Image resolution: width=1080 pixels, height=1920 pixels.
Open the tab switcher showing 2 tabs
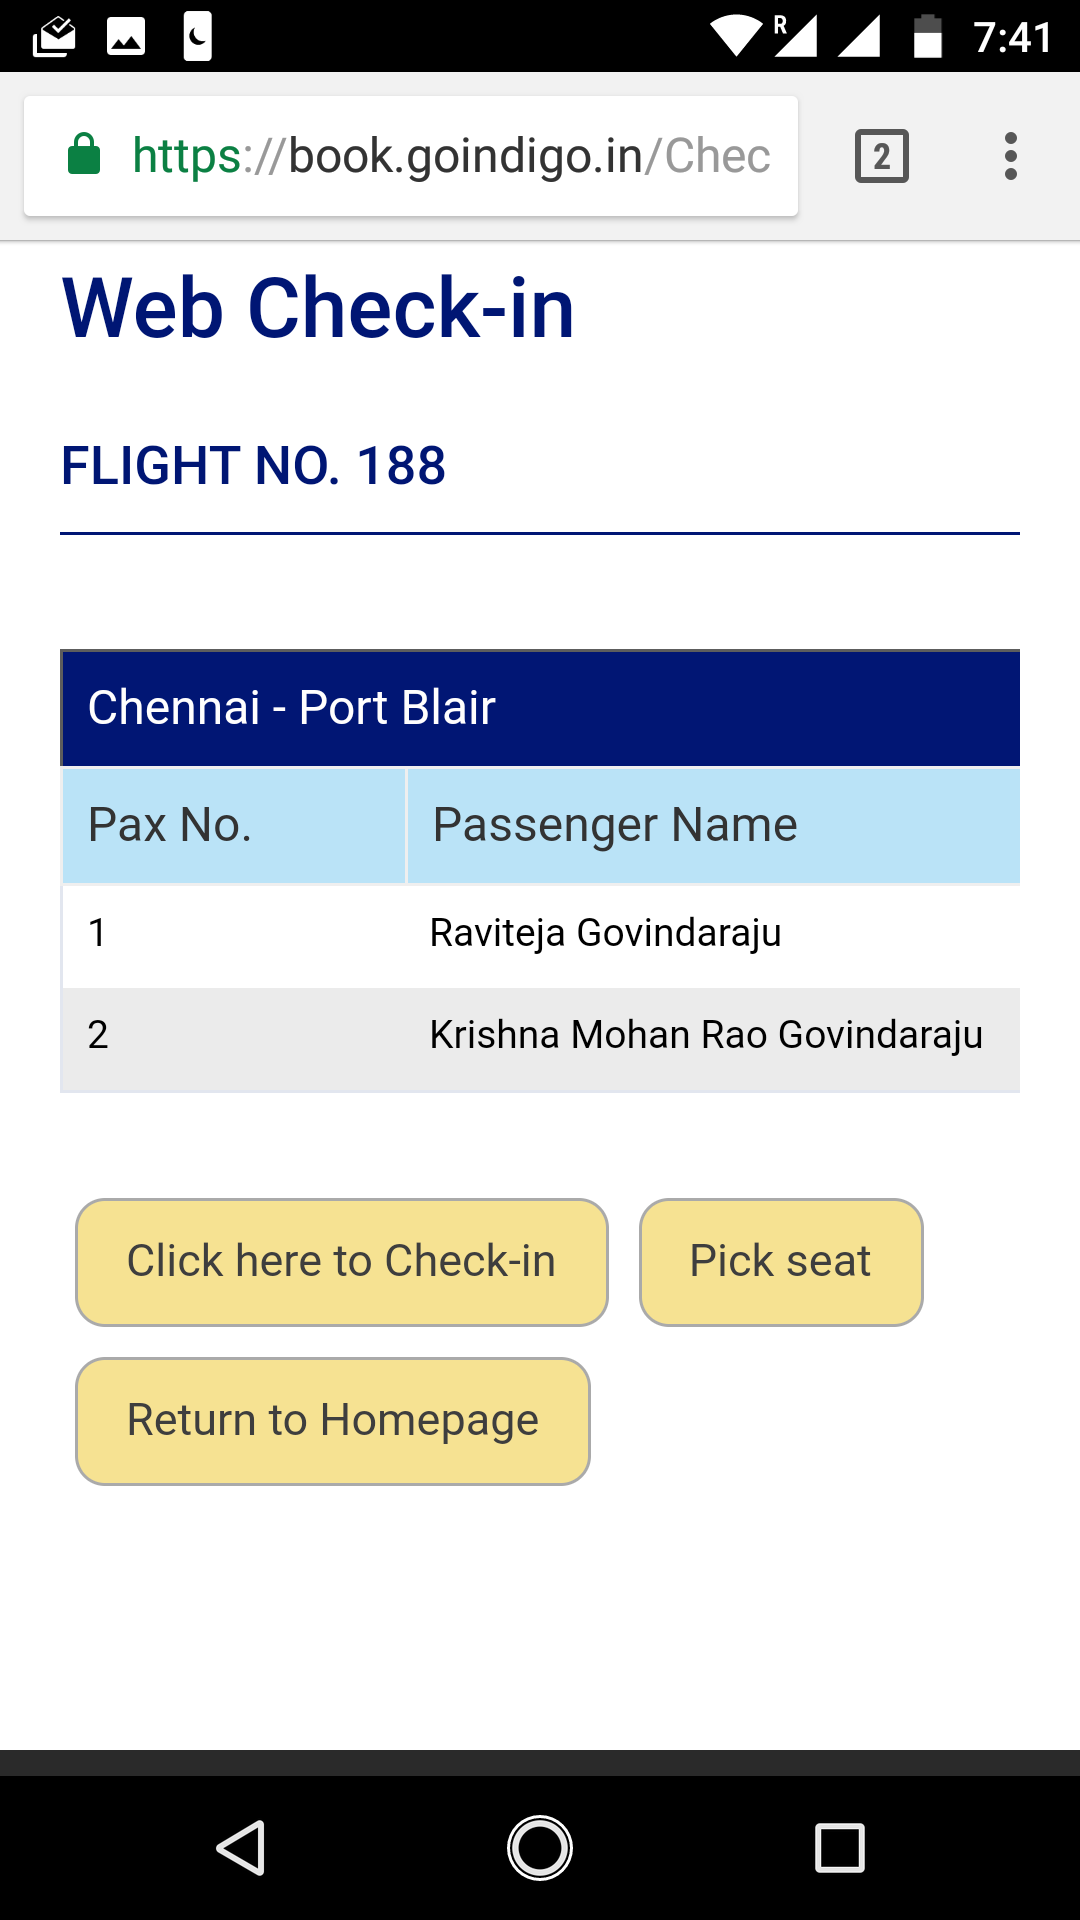coord(881,156)
